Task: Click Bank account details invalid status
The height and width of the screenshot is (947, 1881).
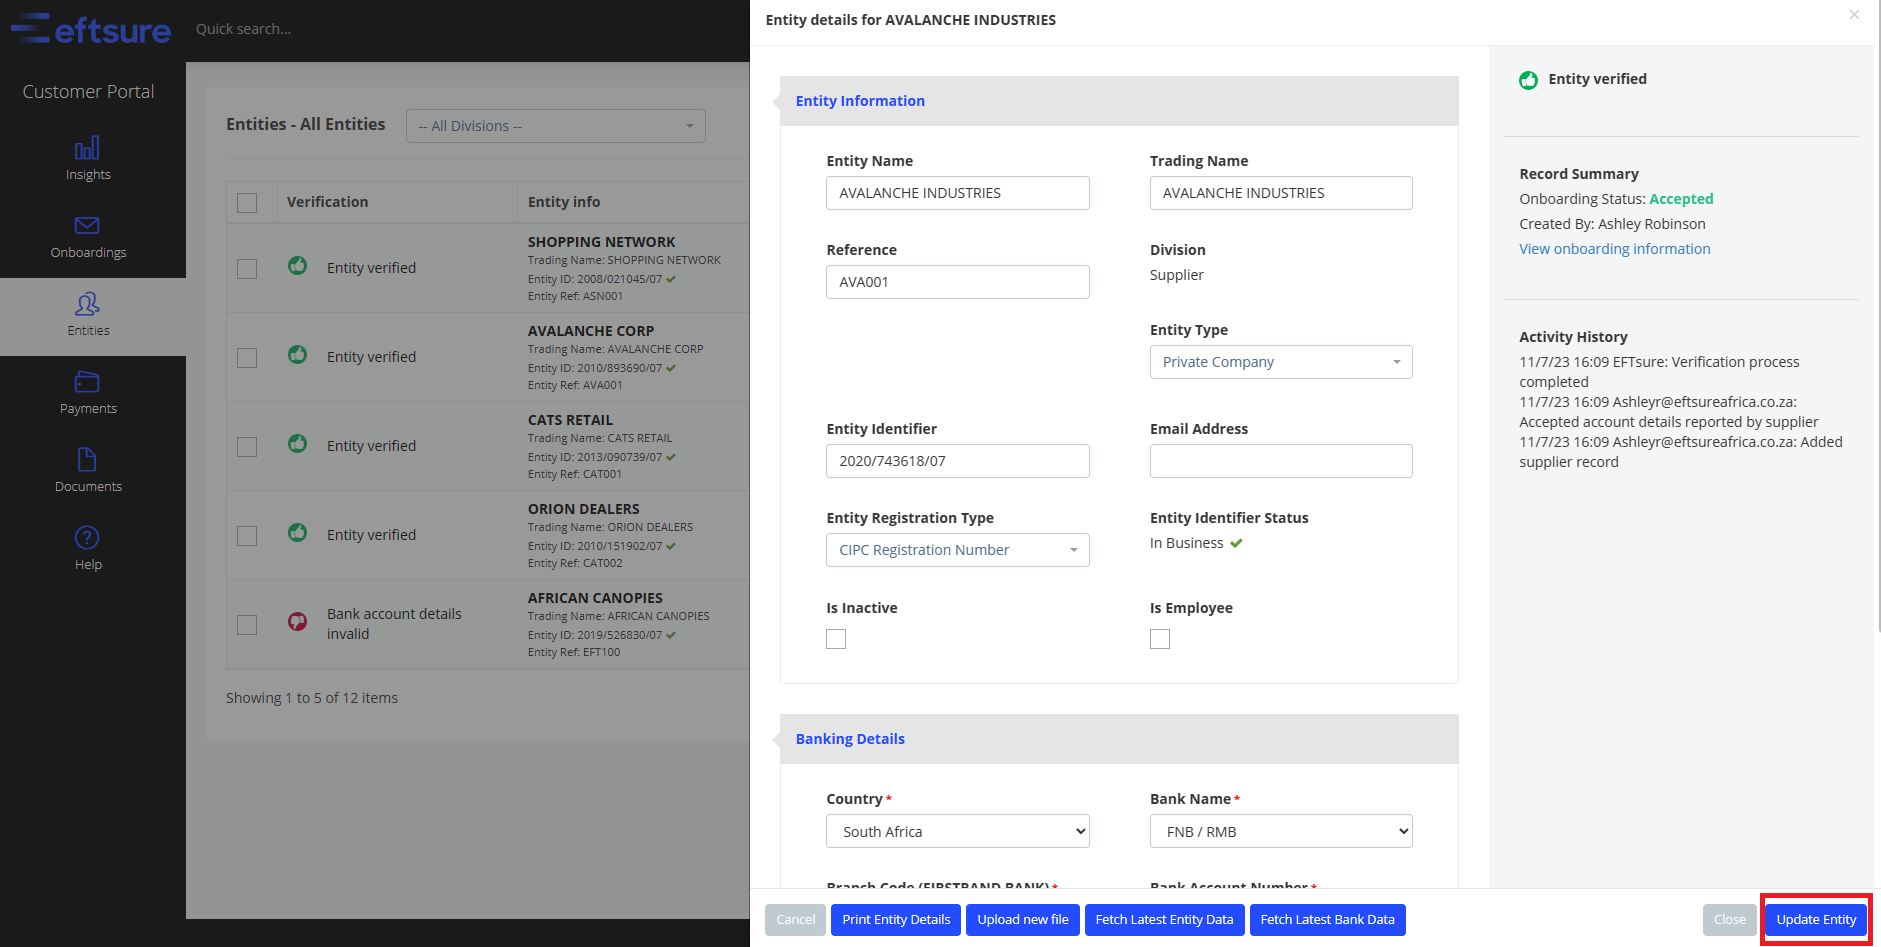Action: (x=394, y=624)
